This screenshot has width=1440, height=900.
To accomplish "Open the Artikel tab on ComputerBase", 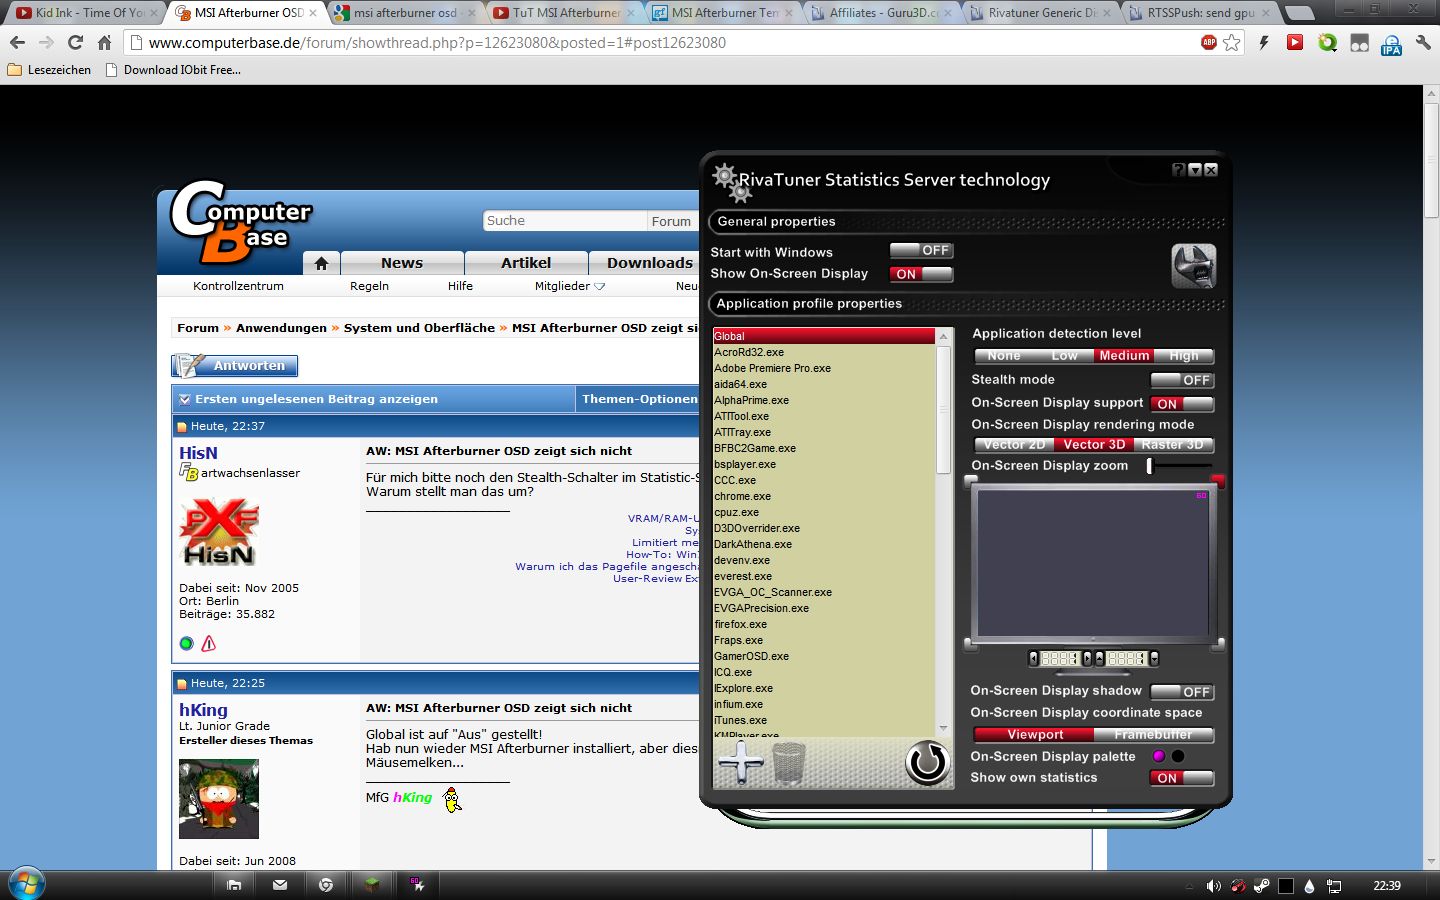I will tap(526, 263).
